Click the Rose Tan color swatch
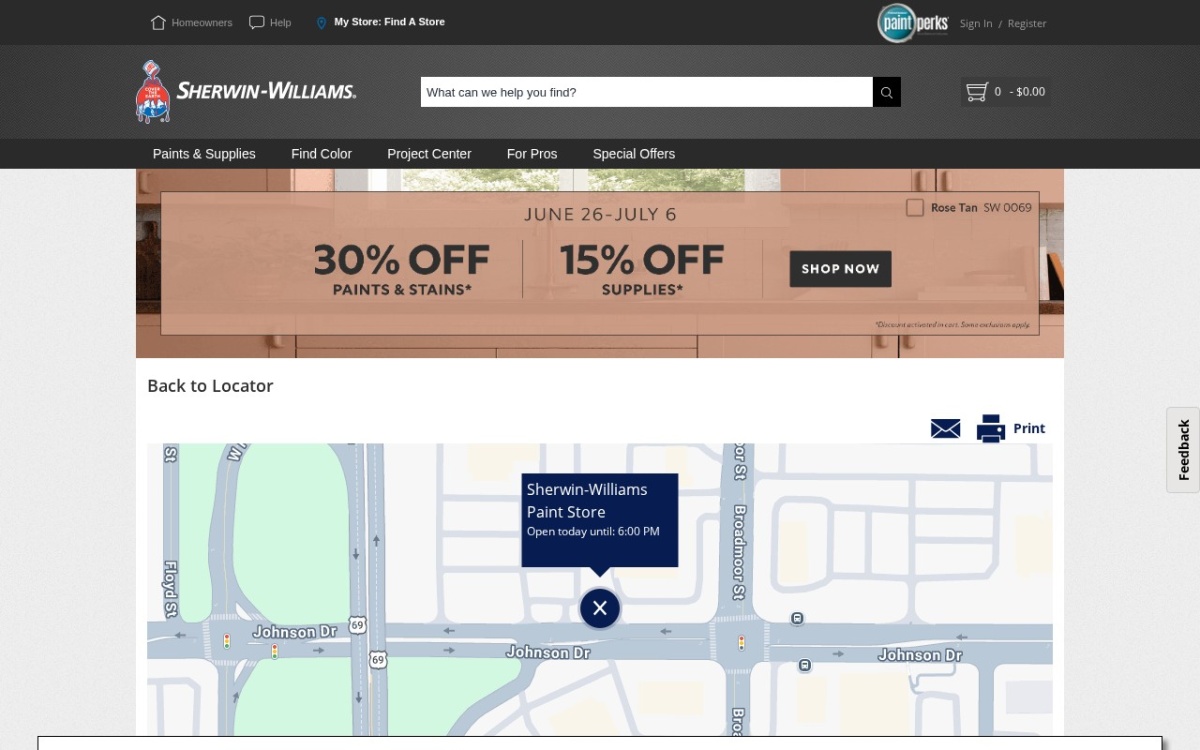The width and height of the screenshot is (1200, 750). tap(914, 207)
